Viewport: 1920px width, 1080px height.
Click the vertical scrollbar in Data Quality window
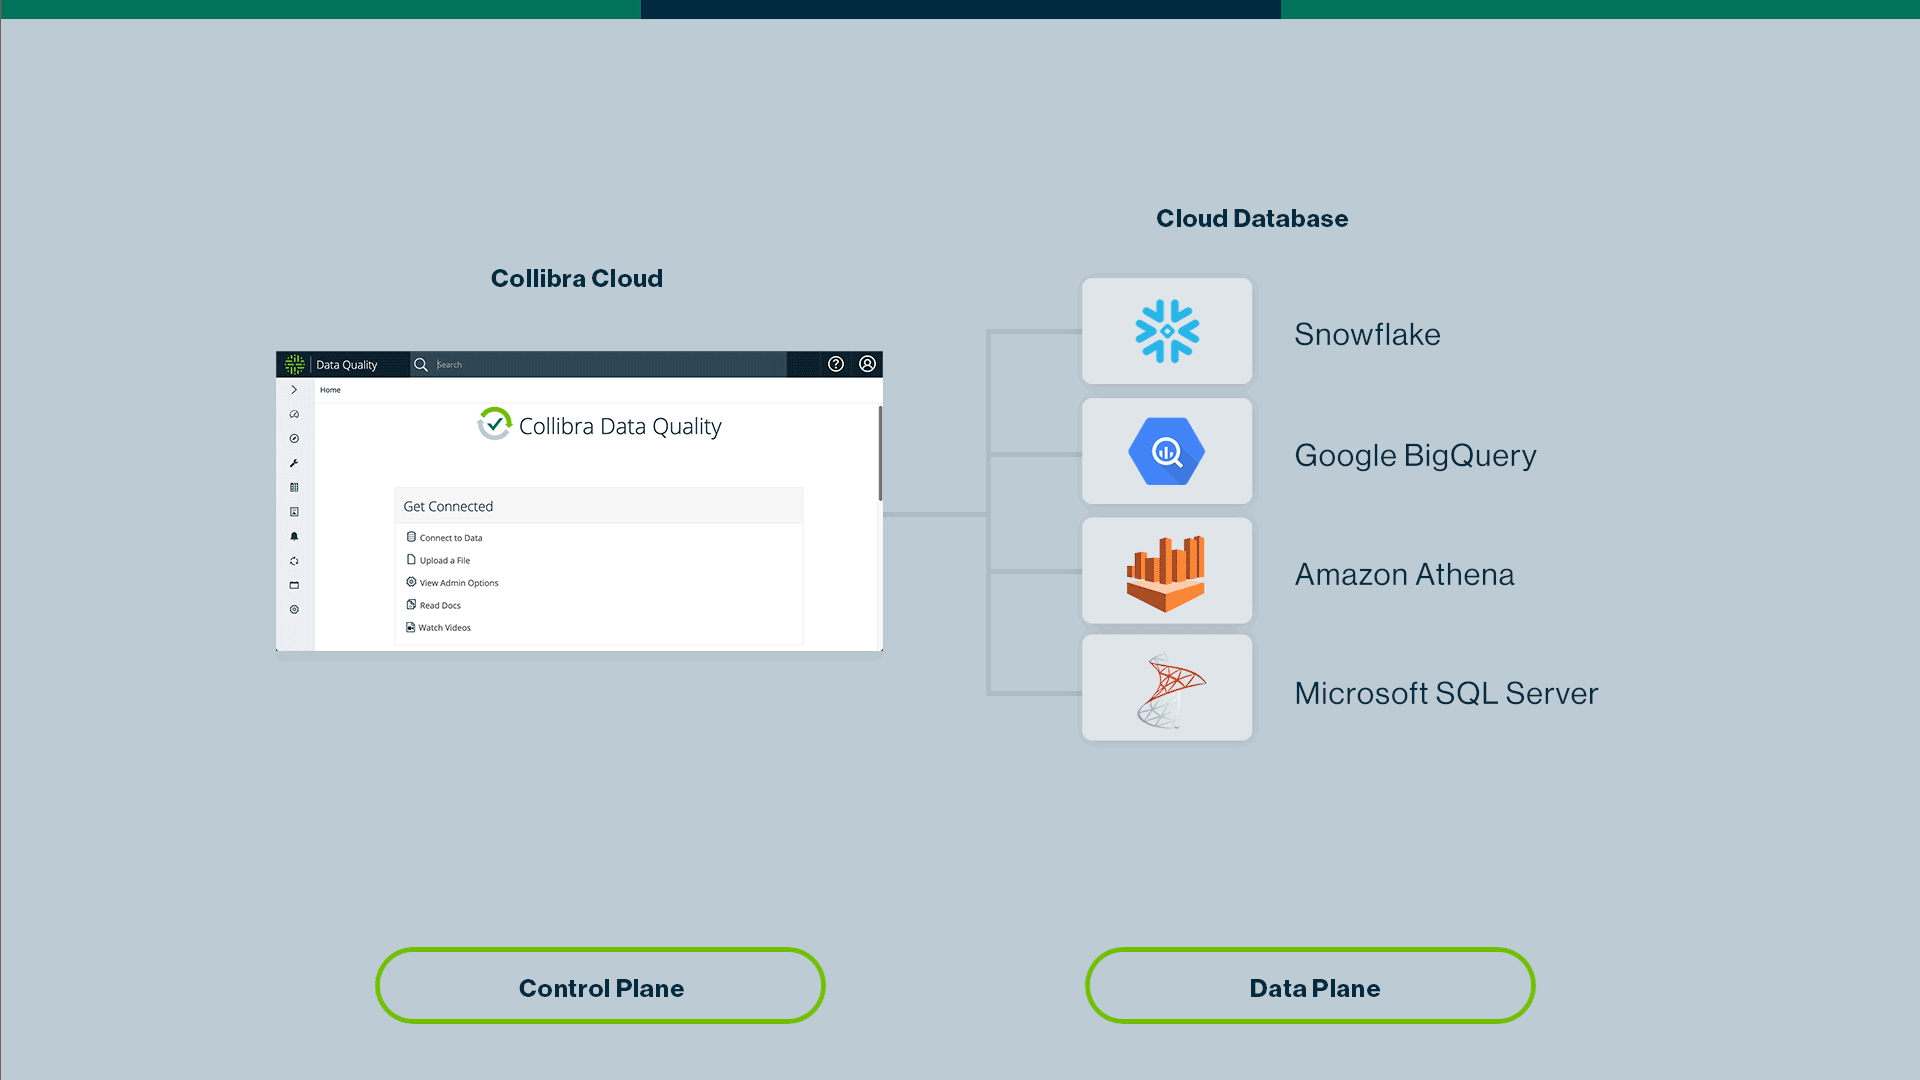click(x=880, y=453)
